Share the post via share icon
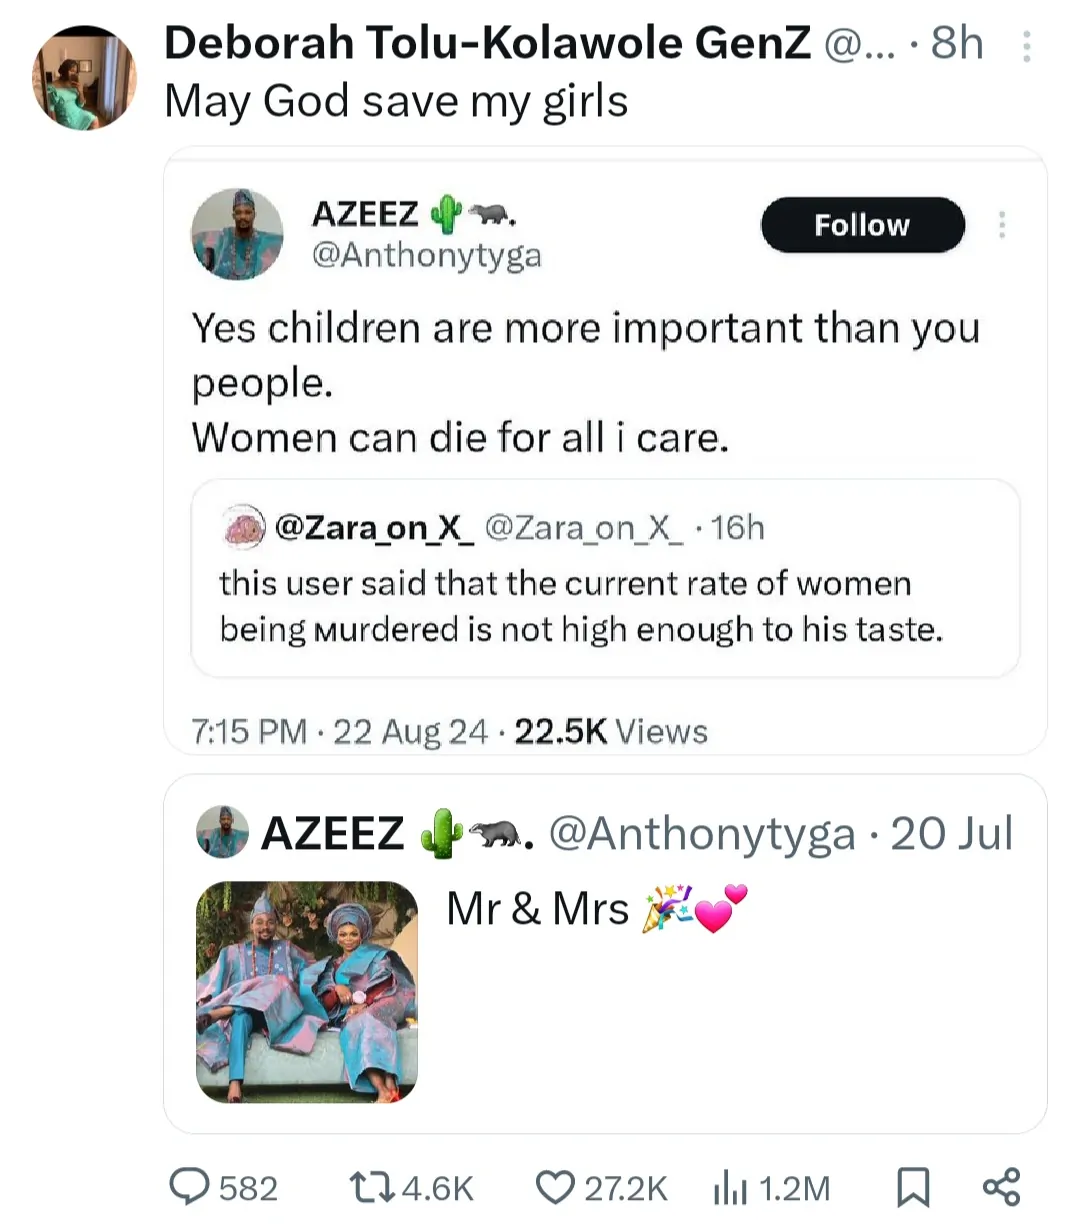Image resolution: width=1080 pixels, height=1232 pixels. tap(1001, 1187)
